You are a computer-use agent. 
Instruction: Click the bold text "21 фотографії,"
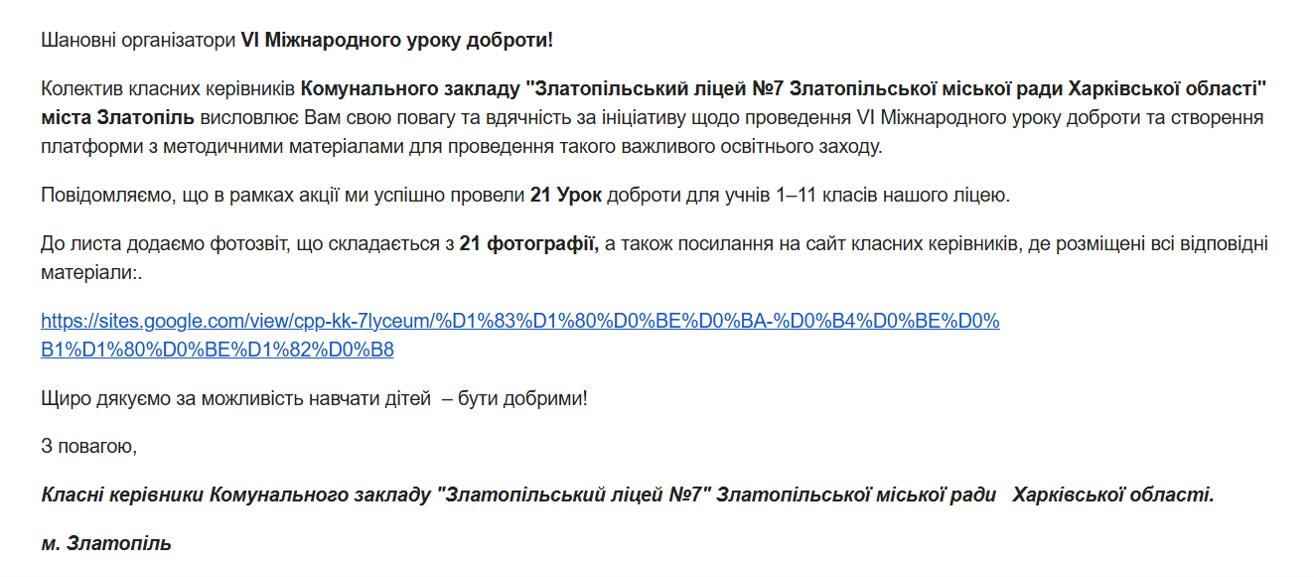(x=528, y=244)
